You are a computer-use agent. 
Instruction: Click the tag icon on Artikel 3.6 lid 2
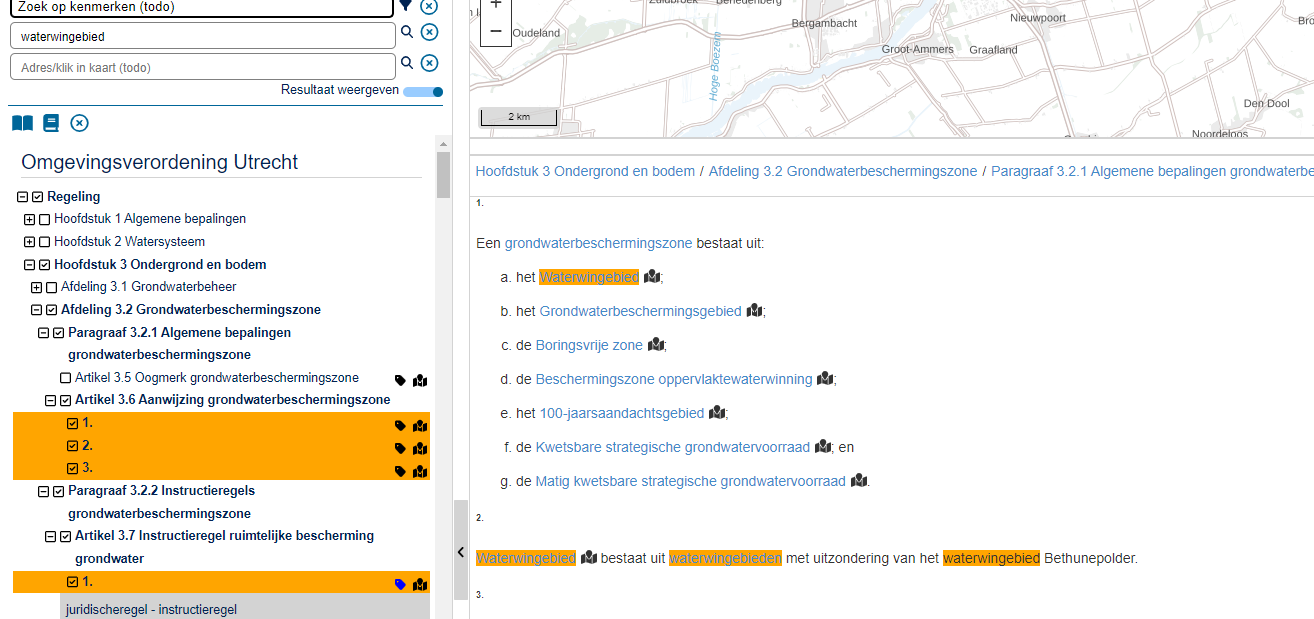coord(400,448)
